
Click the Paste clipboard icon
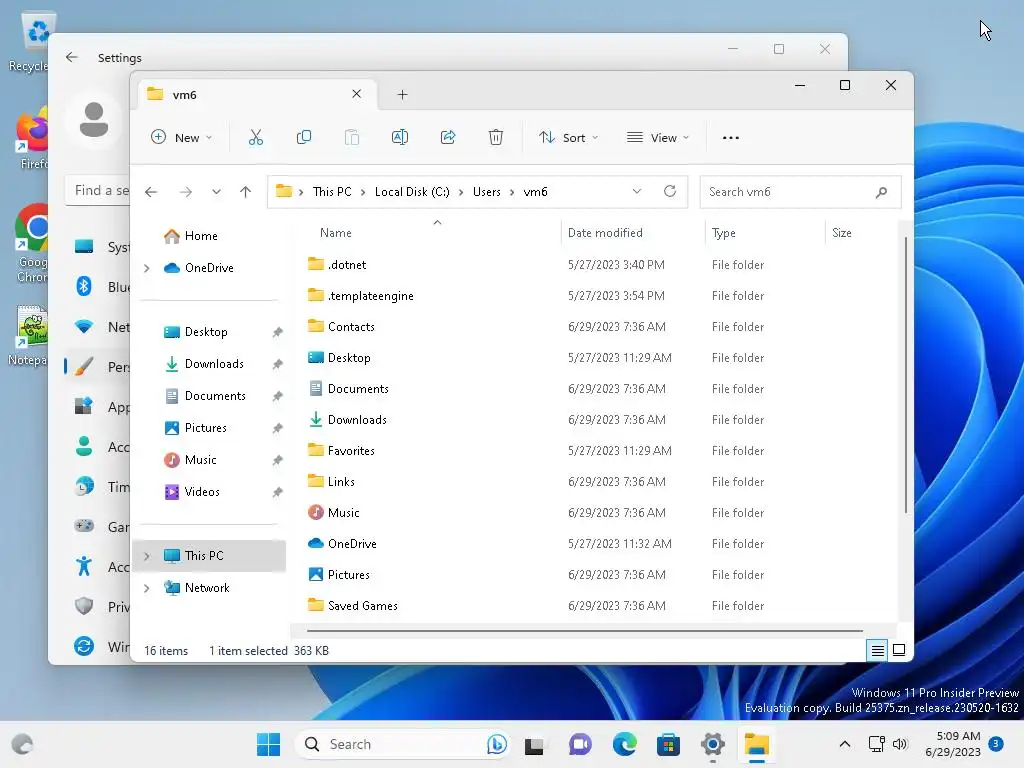click(352, 137)
